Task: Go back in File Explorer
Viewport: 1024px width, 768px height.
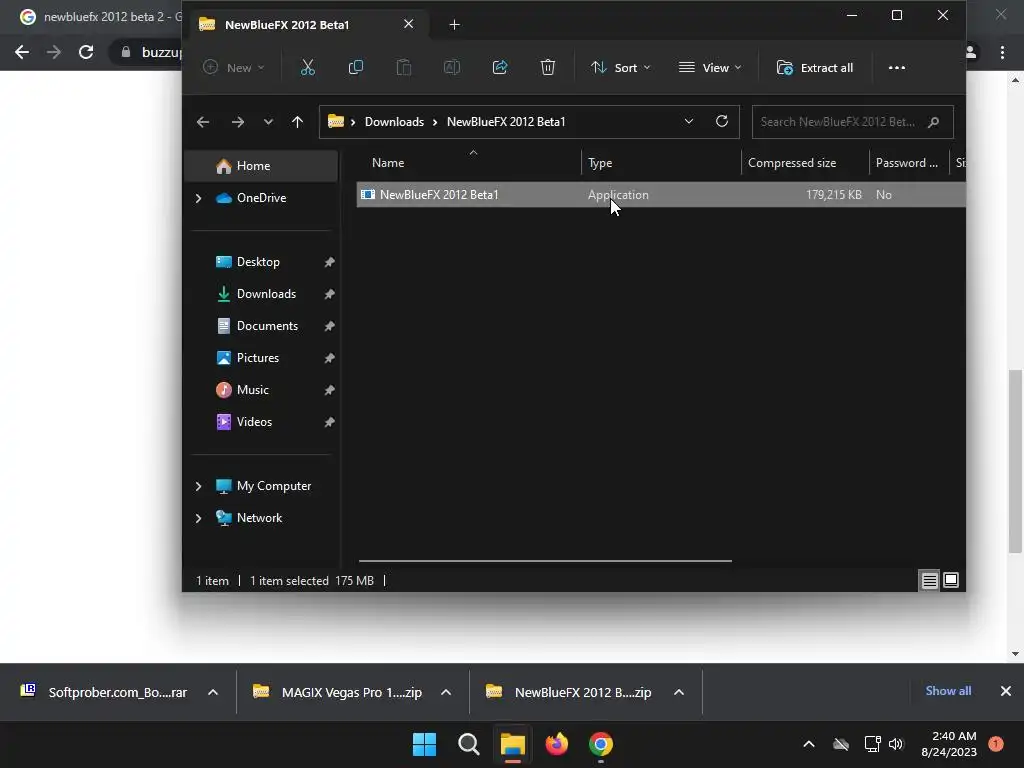Action: (x=203, y=122)
